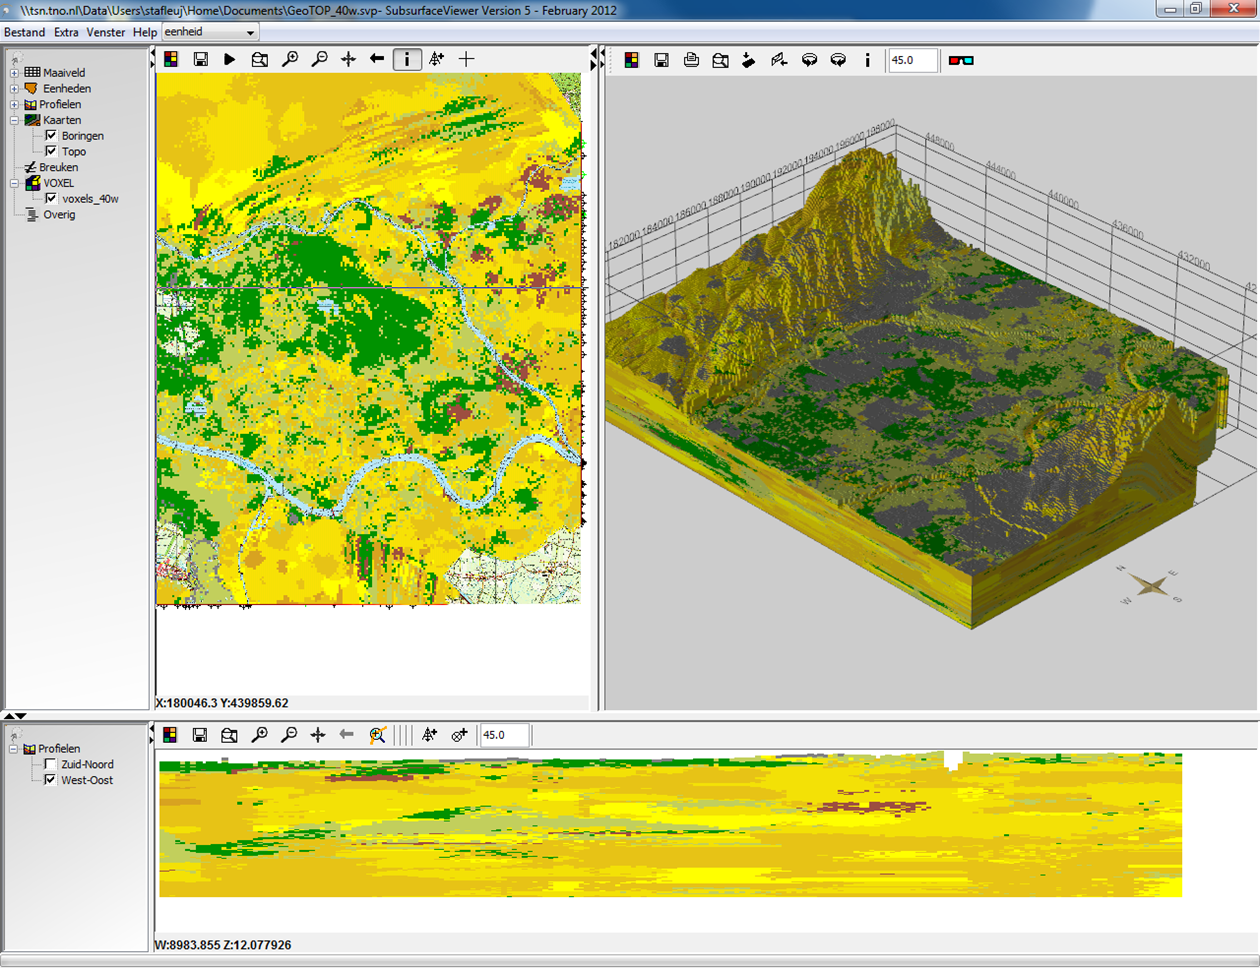The width and height of the screenshot is (1260, 968).
Task: Toggle the voxels_40w checkbox
Action: 51,199
